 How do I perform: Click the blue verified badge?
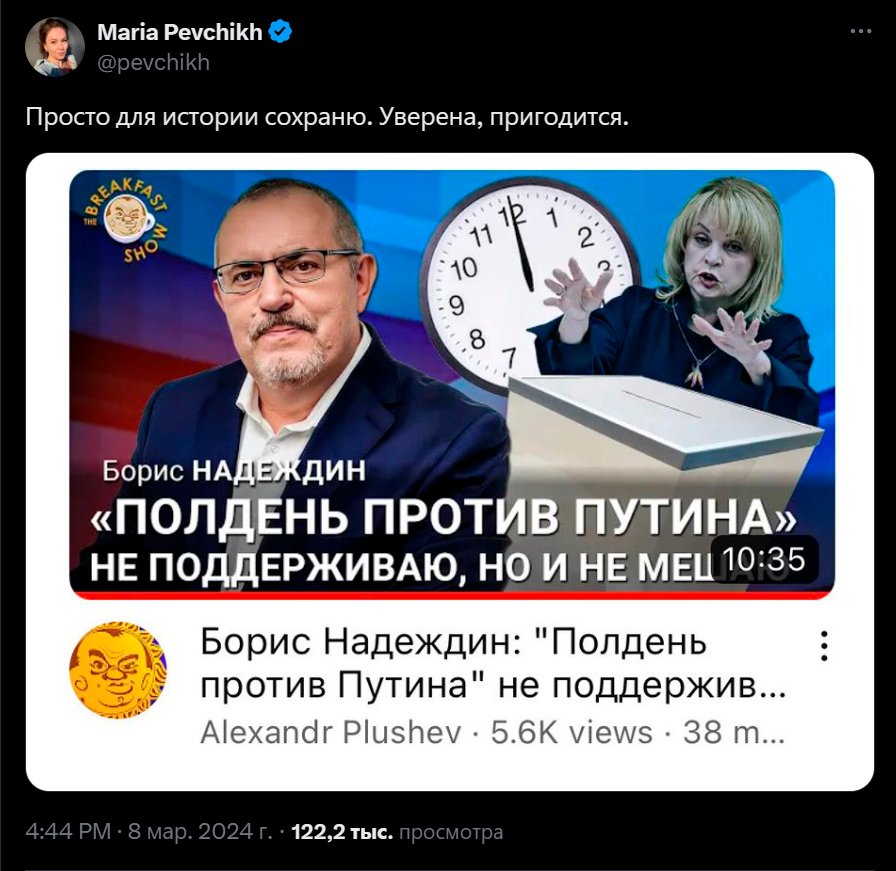tap(280, 31)
